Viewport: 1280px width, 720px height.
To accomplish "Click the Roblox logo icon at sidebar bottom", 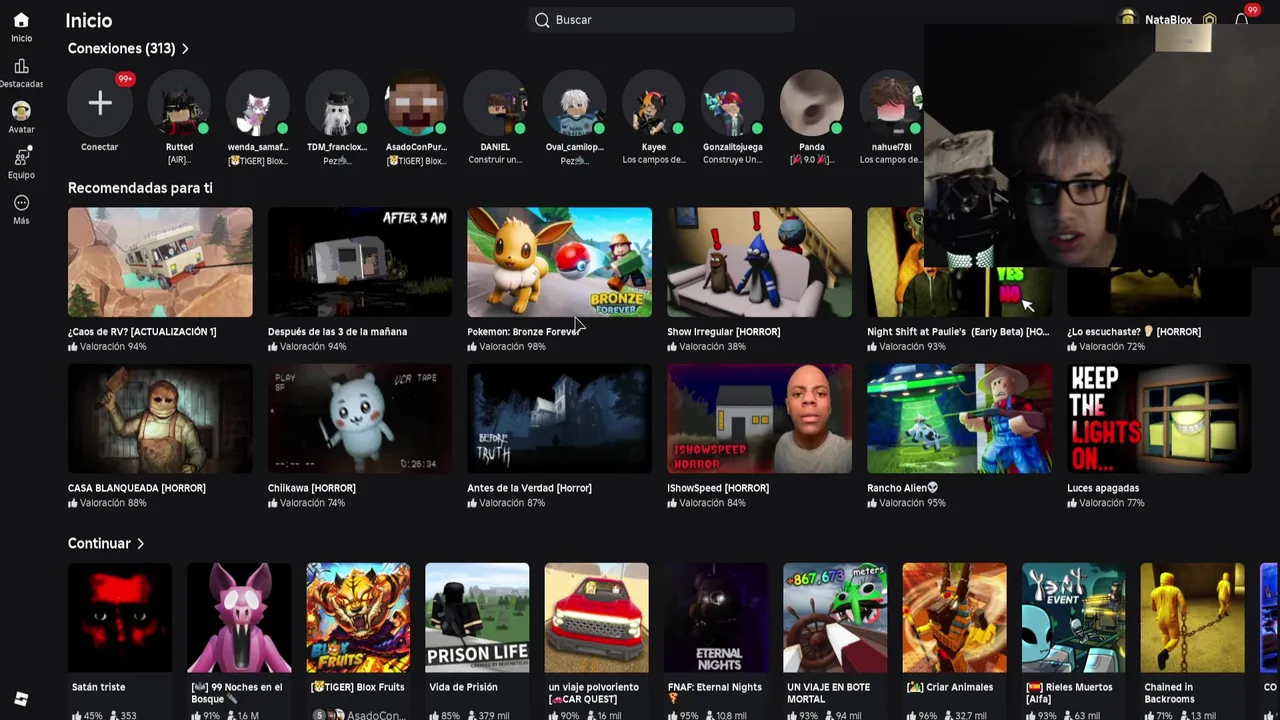I will point(21,699).
